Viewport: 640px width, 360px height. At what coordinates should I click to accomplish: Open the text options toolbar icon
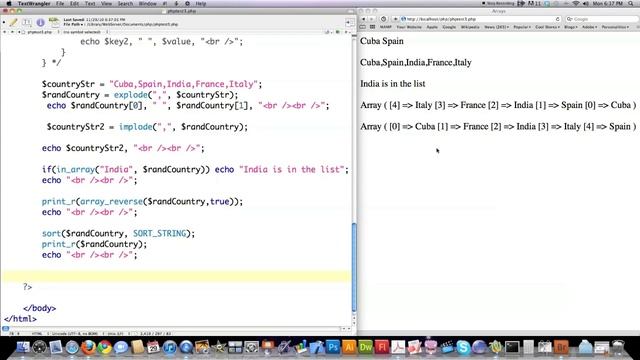click(27, 22)
